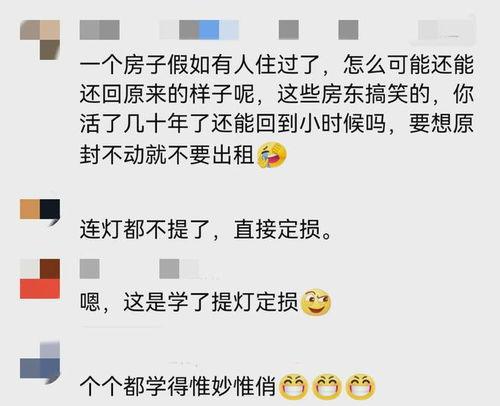The width and height of the screenshot is (500, 406).
Task: Select the comment 嗯，这是学了提灯定损
Action: (205, 303)
